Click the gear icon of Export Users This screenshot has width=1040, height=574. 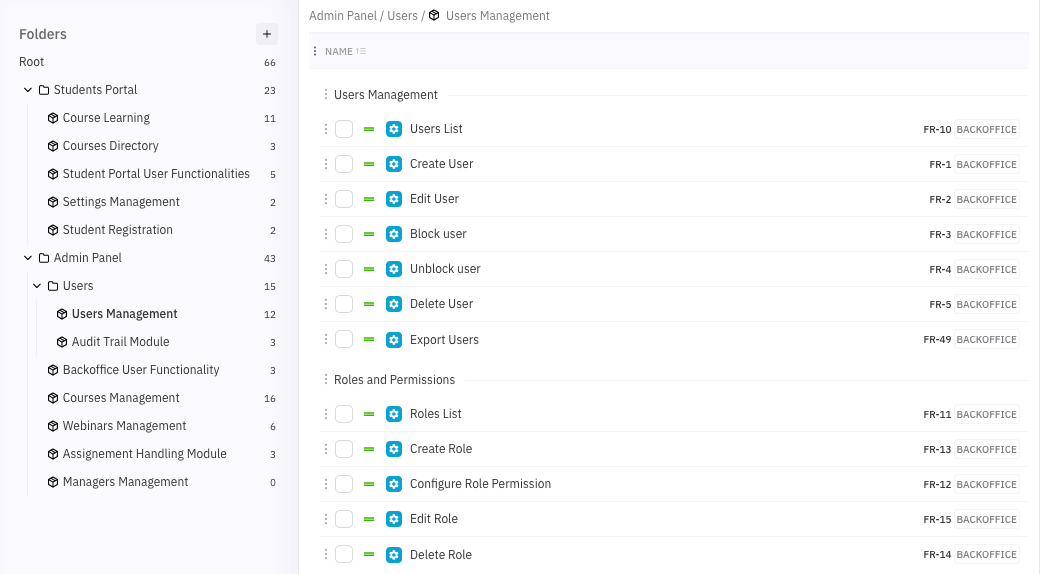pos(394,340)
